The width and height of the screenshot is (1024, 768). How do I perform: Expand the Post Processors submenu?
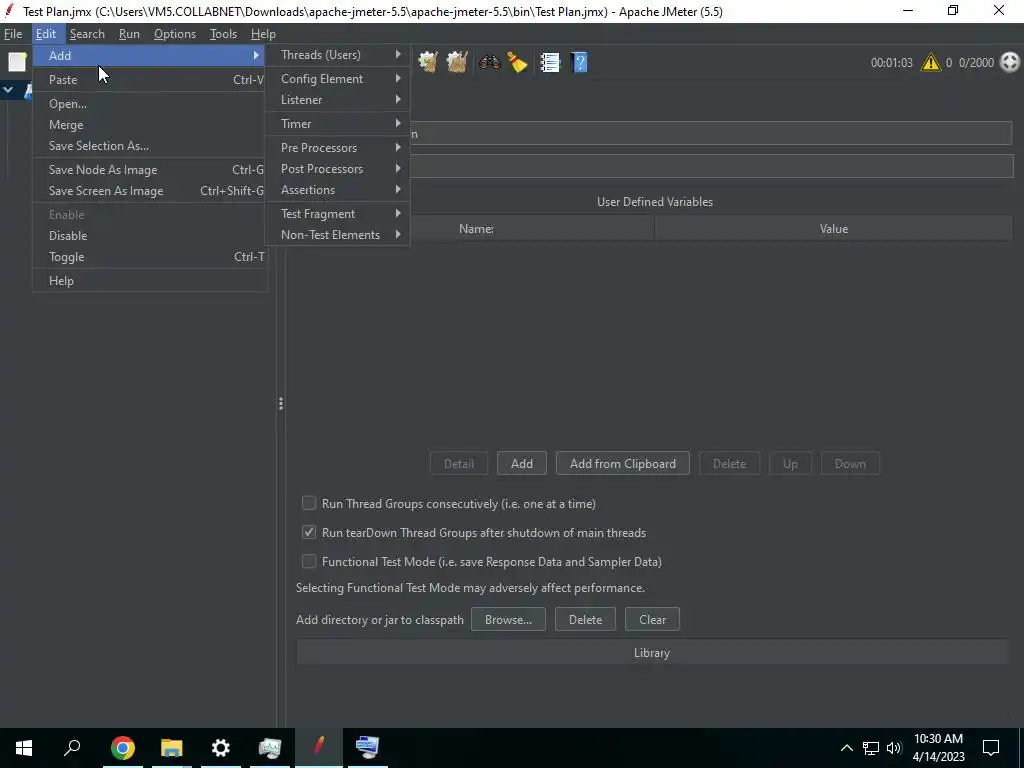click(x=337, y=168)
